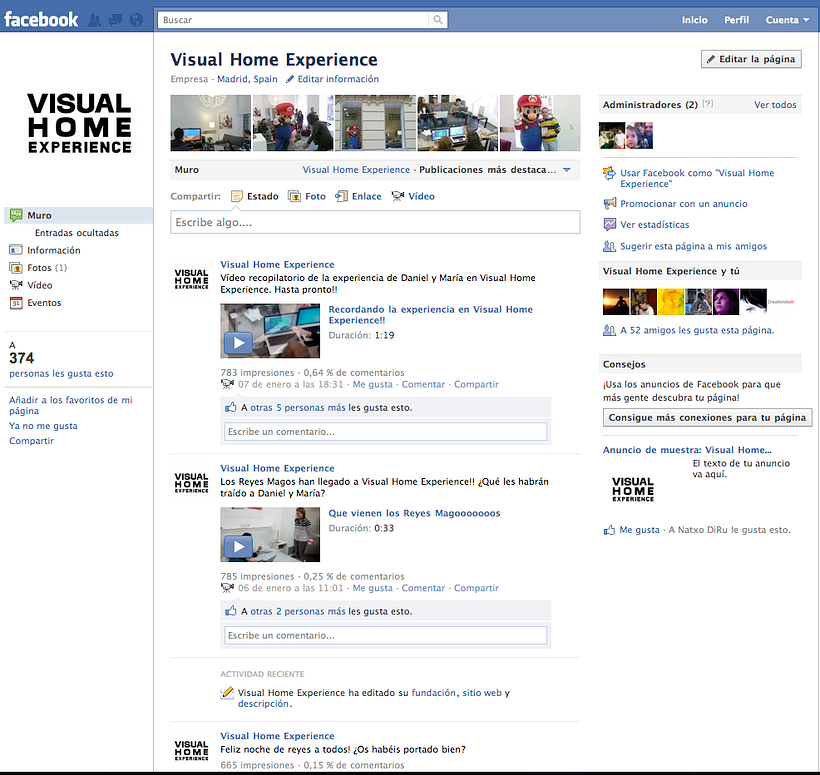Viewport: 820px width, 775px height.
Task: Select Estado share option
Action: [x=255, y=197]
